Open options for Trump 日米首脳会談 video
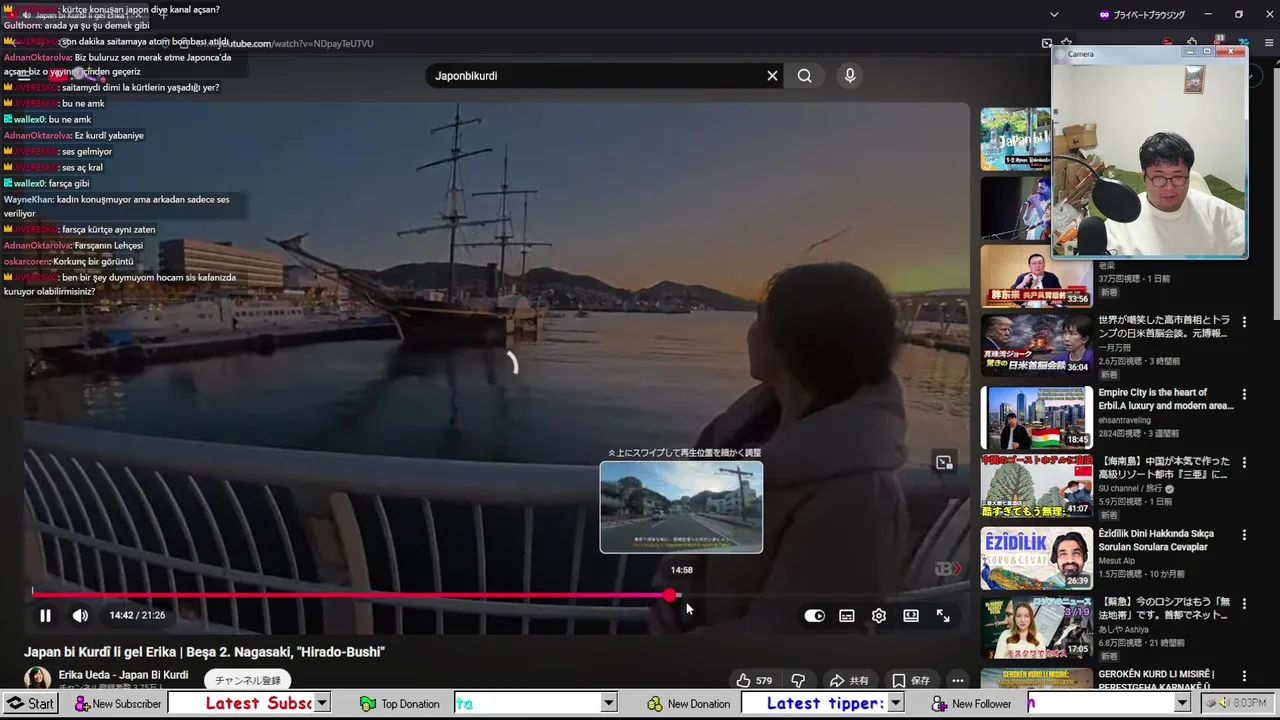This screenshot has height=720, width=1280. (1244, 322)
